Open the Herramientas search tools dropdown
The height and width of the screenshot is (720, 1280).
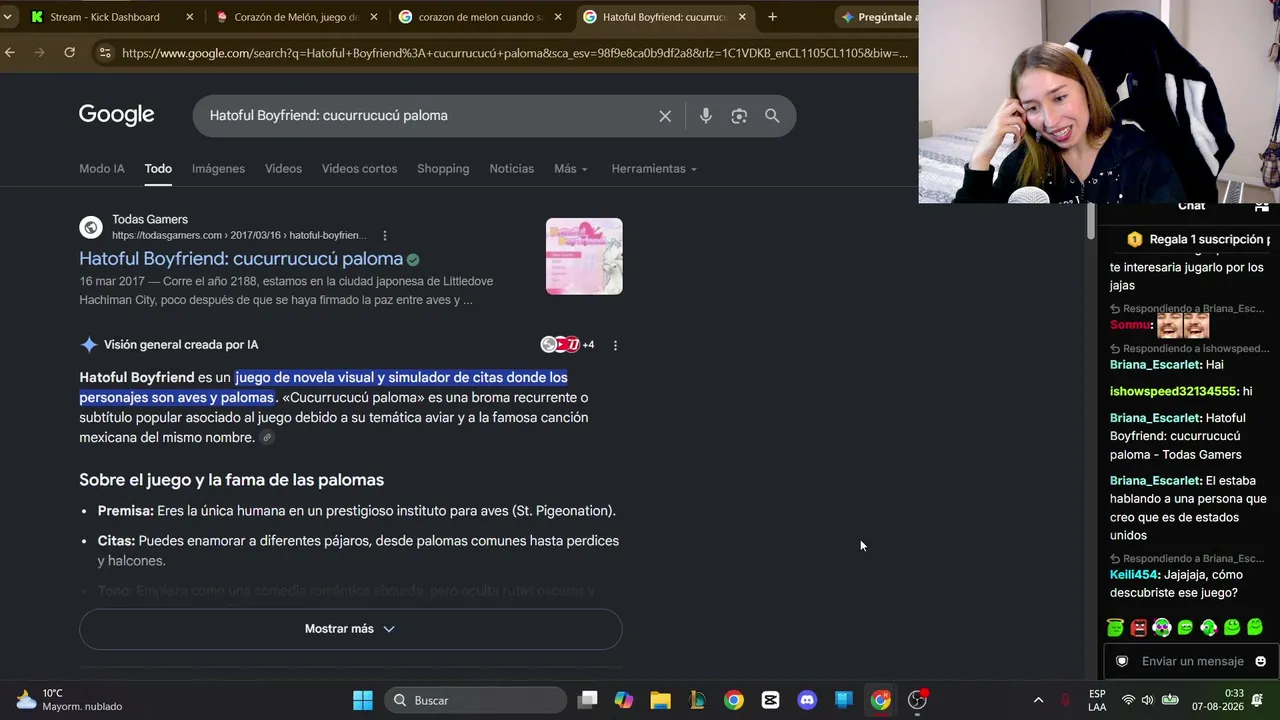(654, 169)
